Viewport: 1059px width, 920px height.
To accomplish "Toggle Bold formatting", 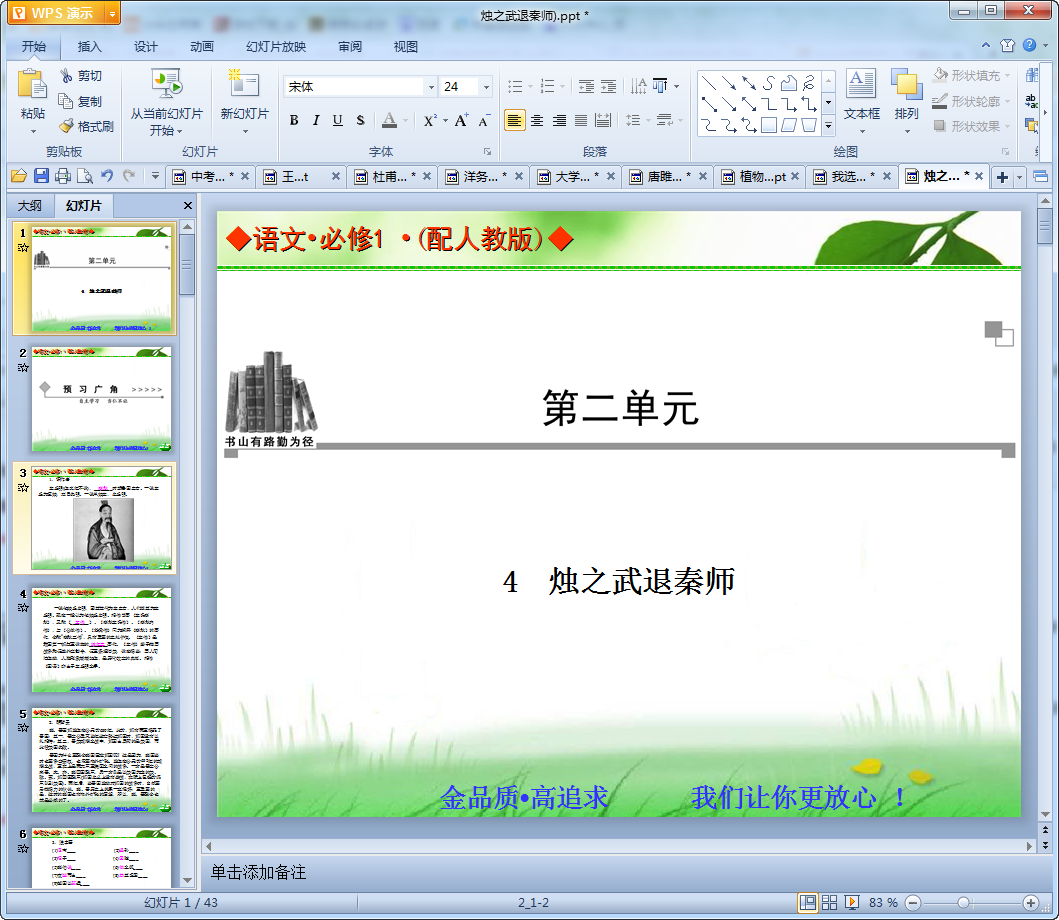I will click(294, 120).
